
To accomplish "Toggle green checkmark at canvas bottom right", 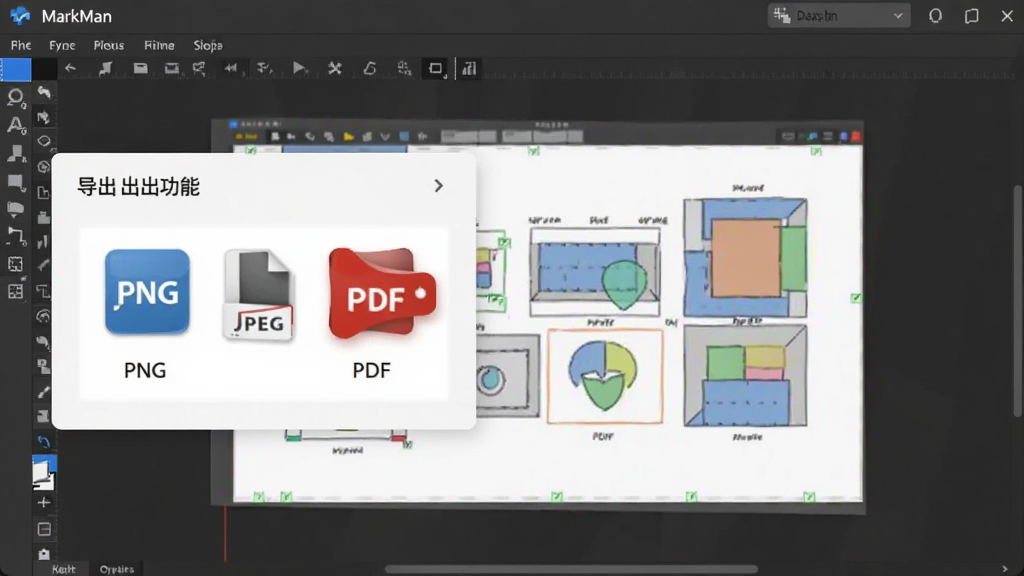I will (x=809, y=497).
